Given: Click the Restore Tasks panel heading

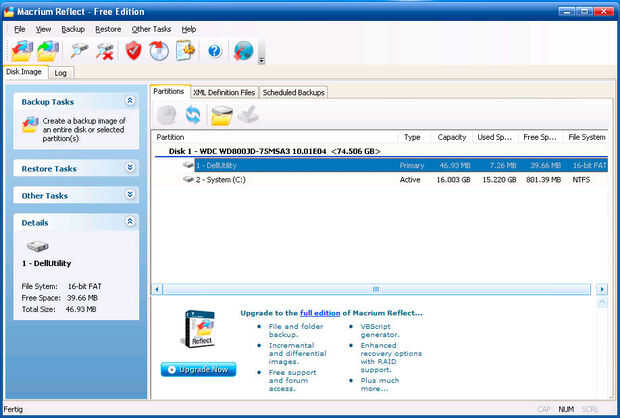Looking at the screenshot, I should [49, 169].
